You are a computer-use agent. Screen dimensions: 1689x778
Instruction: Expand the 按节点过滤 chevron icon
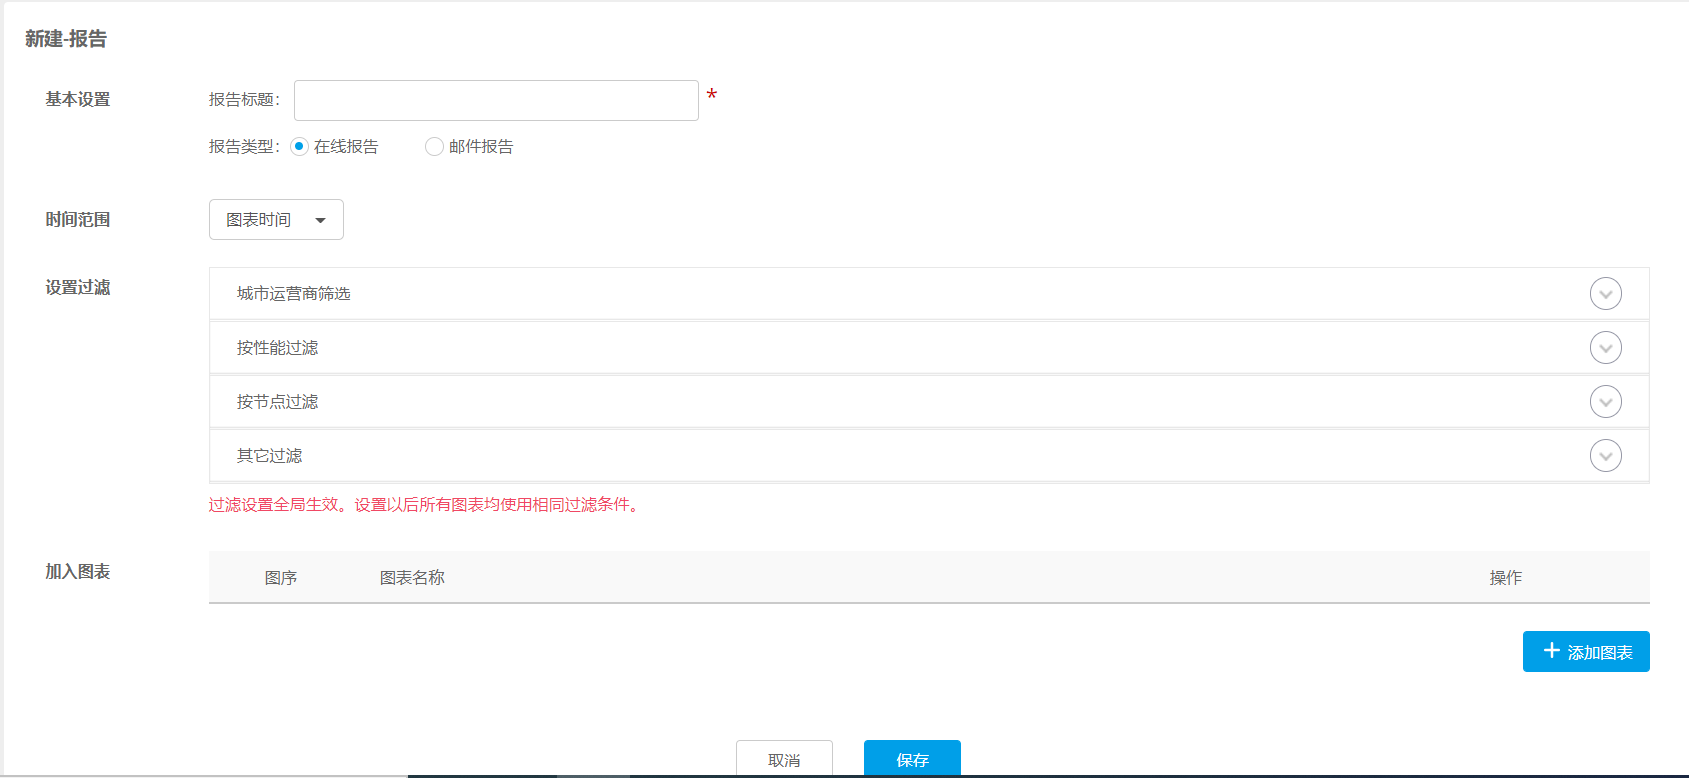pos(1605,402)
